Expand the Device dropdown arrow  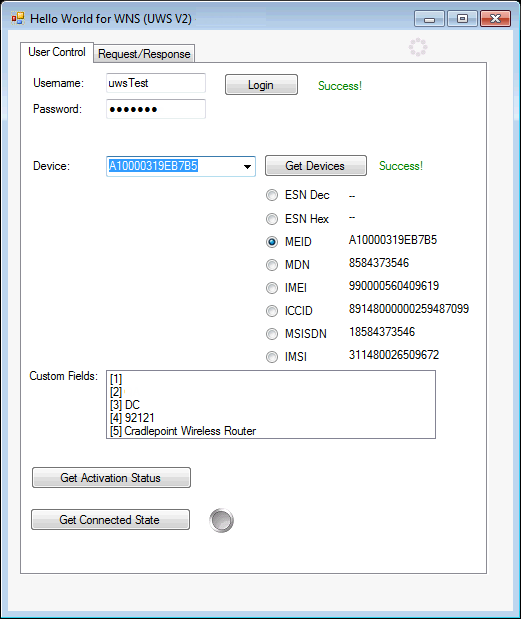247,166
